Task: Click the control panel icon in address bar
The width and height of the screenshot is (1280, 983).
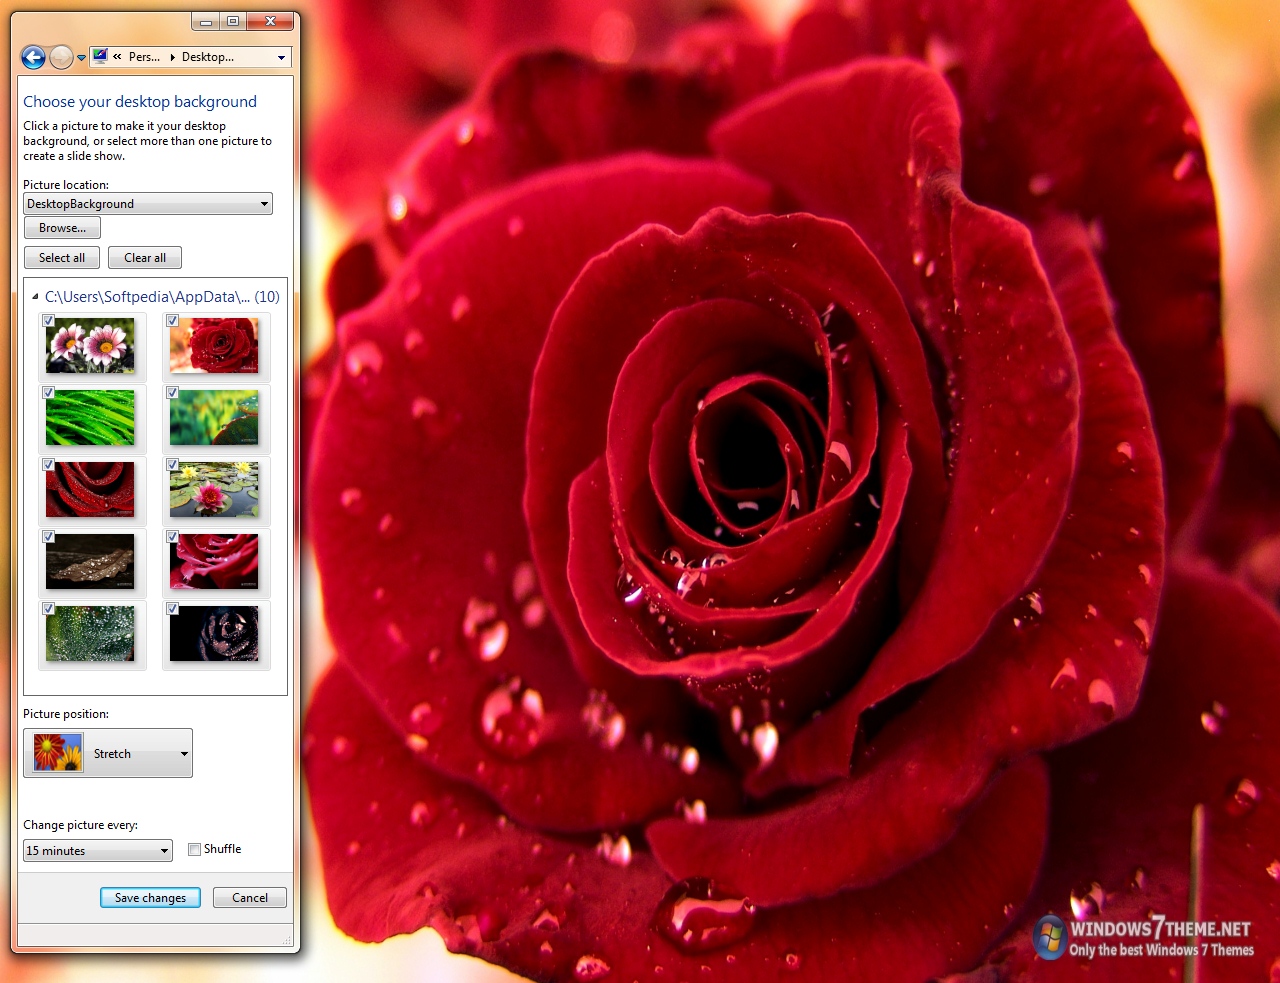Action: (x=100, y=57)
